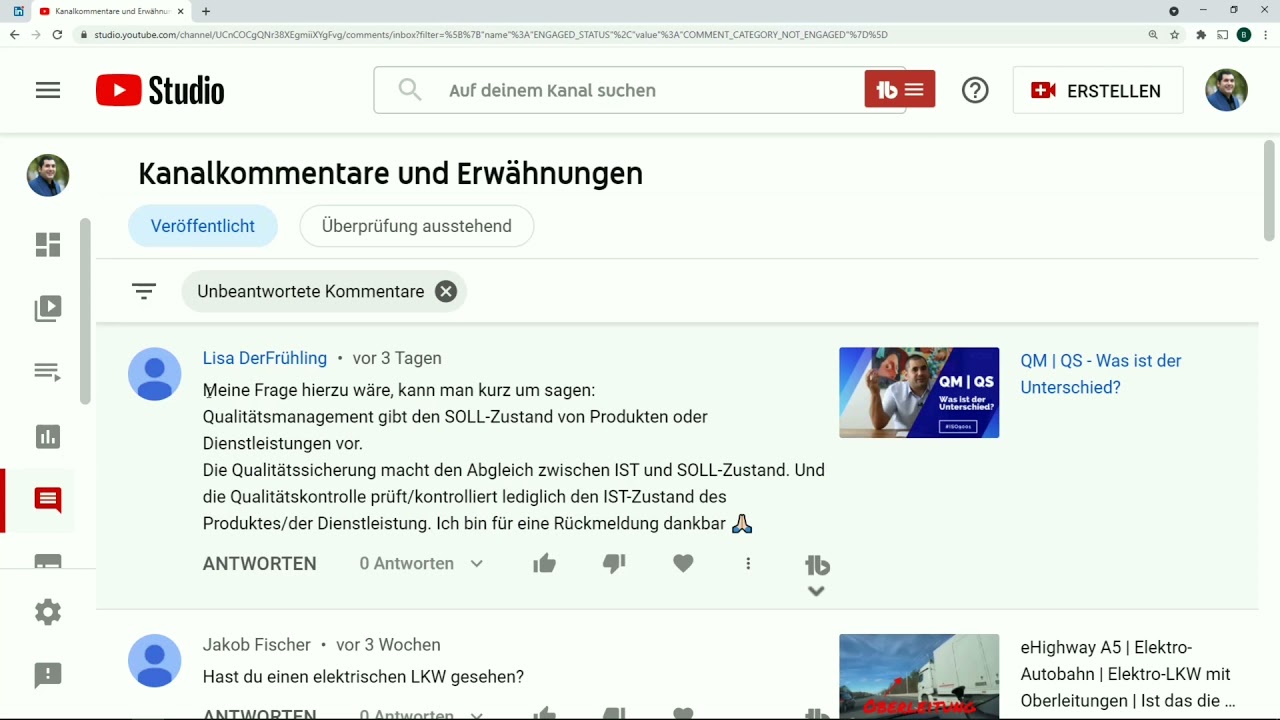Screen dimensions: 1280x720
Task: Open Settings gear in sidebar
Action: tap(48, 612)
